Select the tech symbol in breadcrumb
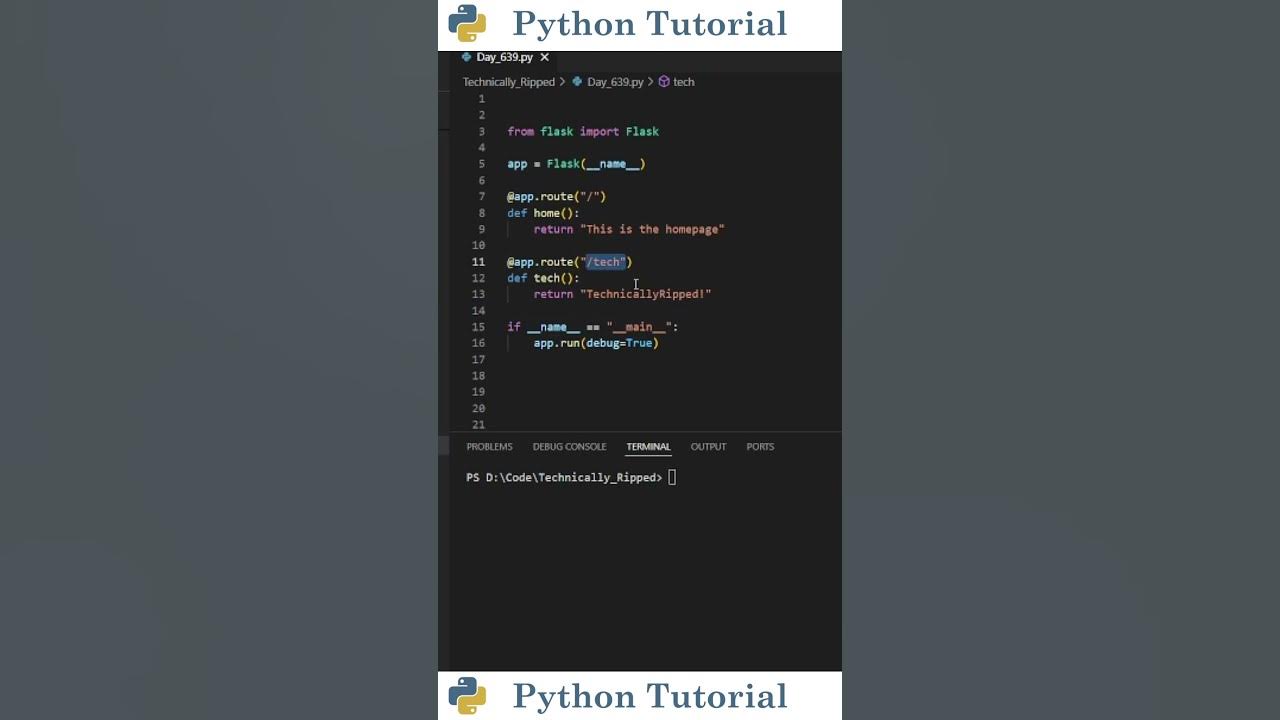The height and width of the screenshot is (720, 1280). pos(684,82)
